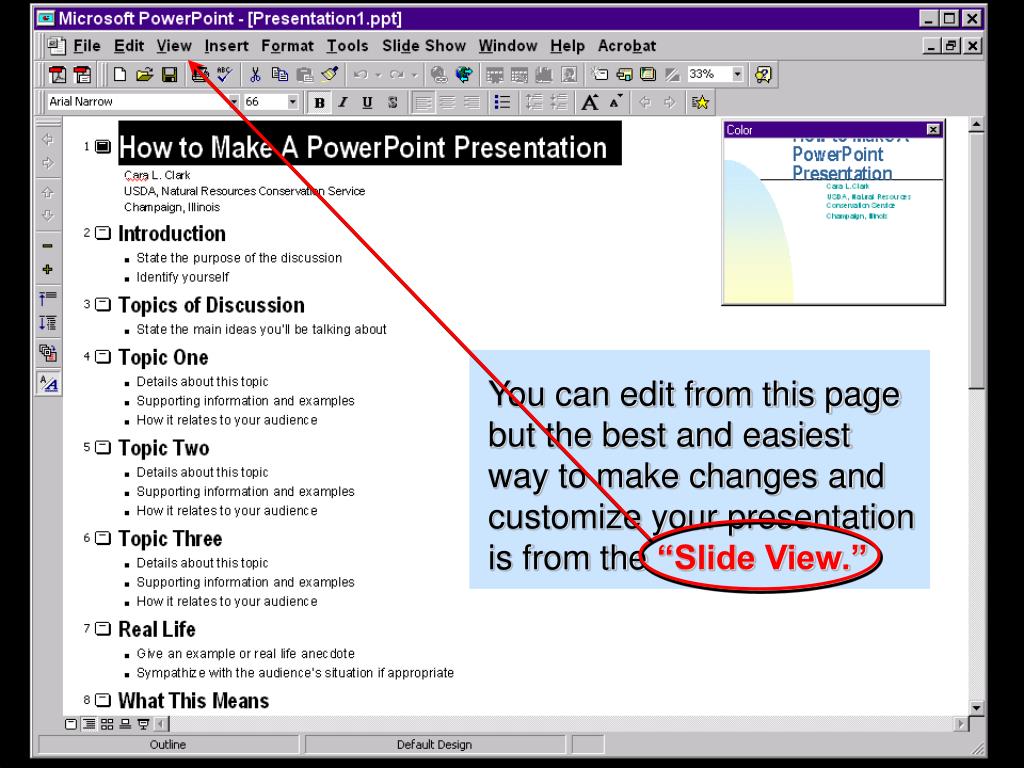Click the What This Means heading
1024x768 pixels.
coord(193,701)
